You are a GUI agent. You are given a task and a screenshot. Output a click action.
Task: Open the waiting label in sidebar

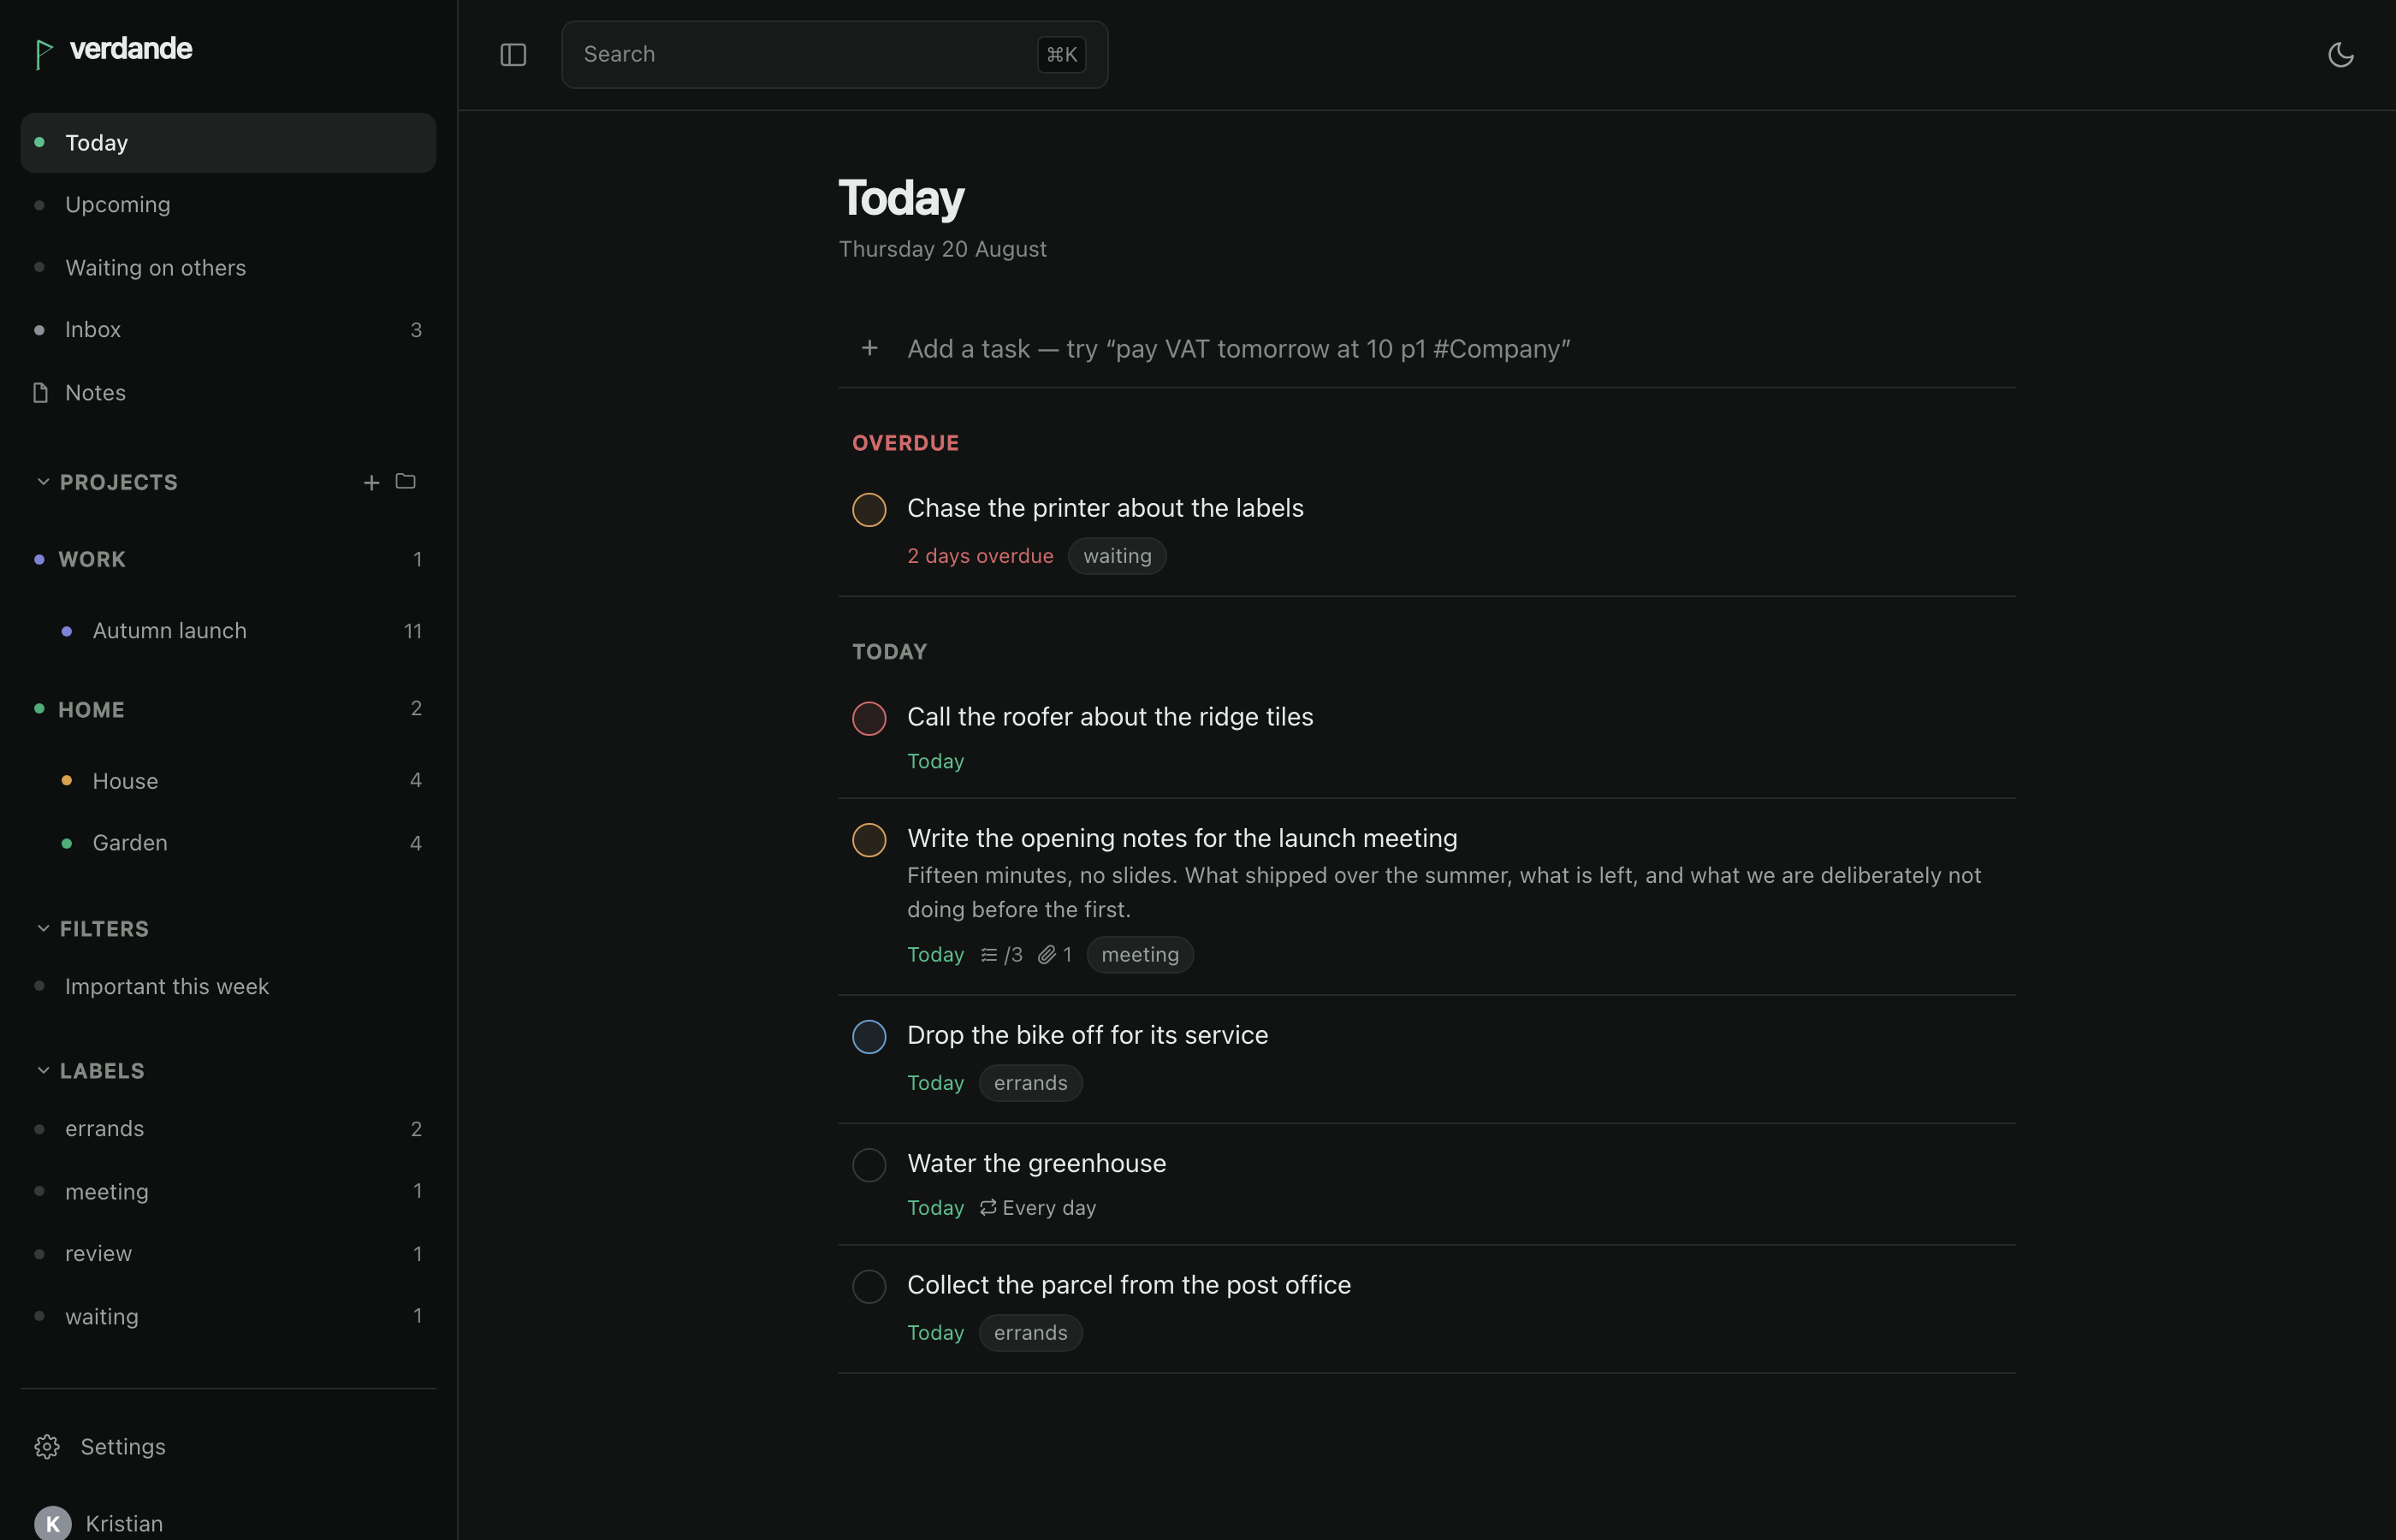tap(228, 1317)
